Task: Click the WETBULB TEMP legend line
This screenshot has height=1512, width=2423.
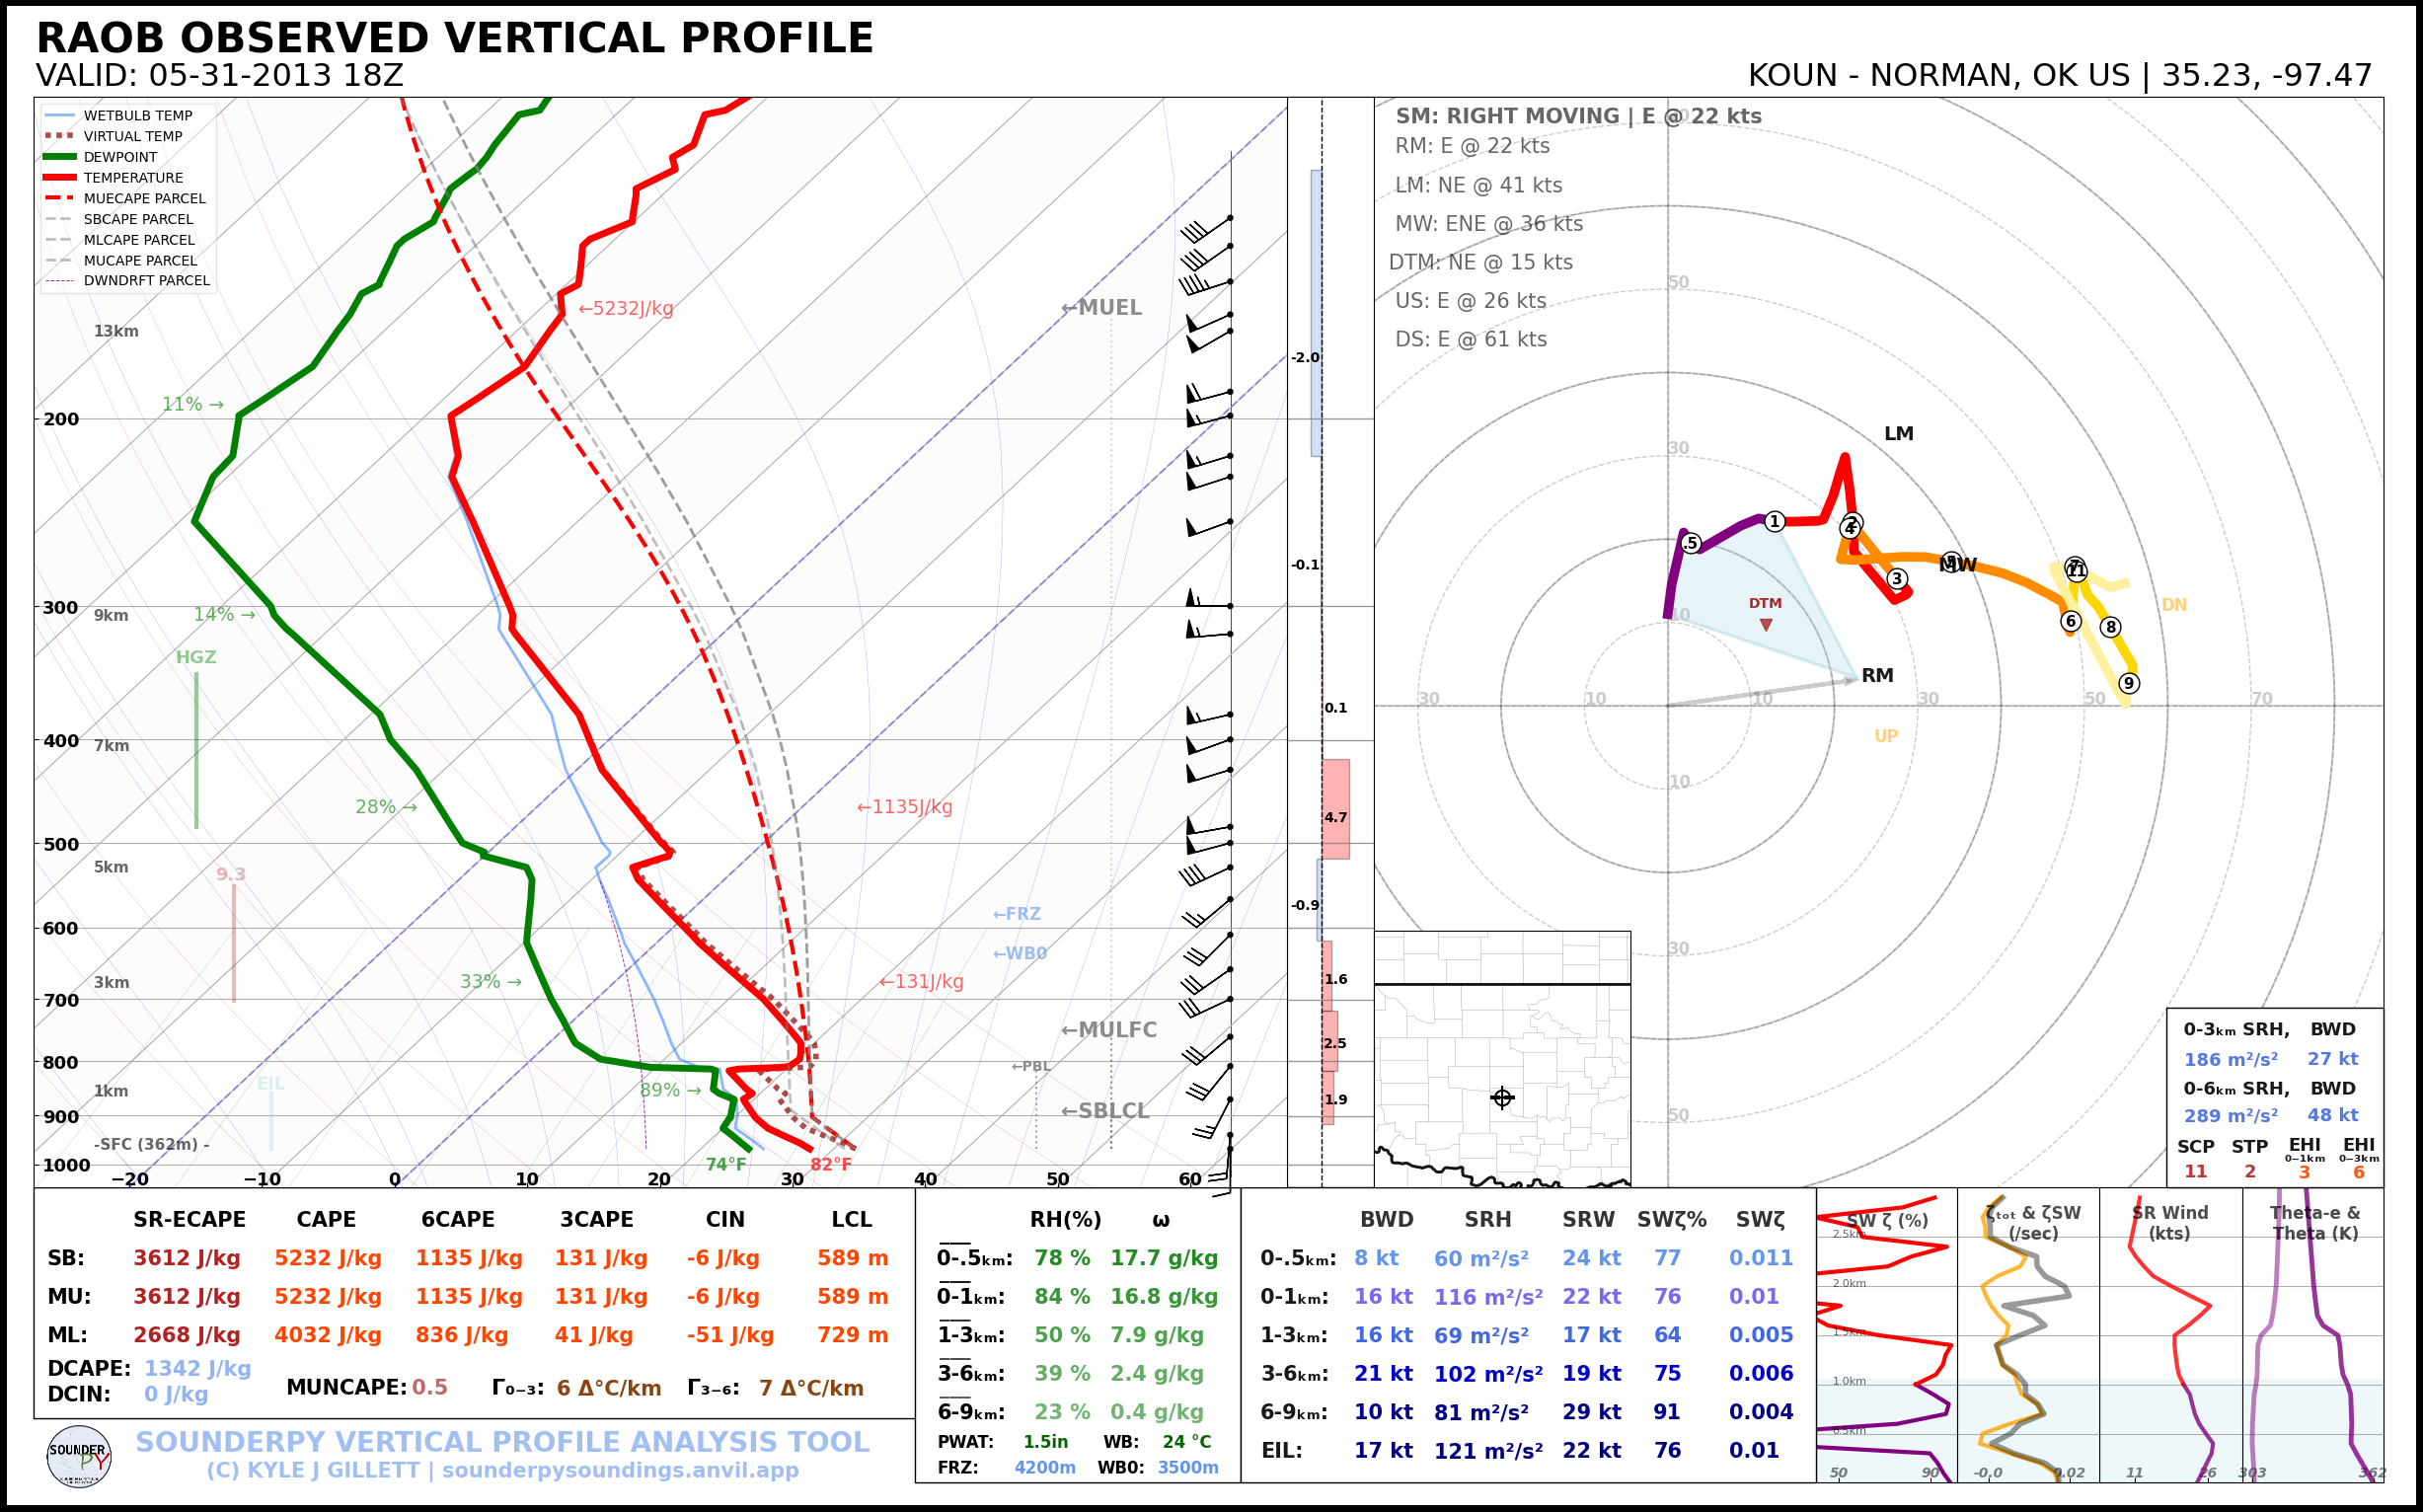Action: [x=60, y=116]
